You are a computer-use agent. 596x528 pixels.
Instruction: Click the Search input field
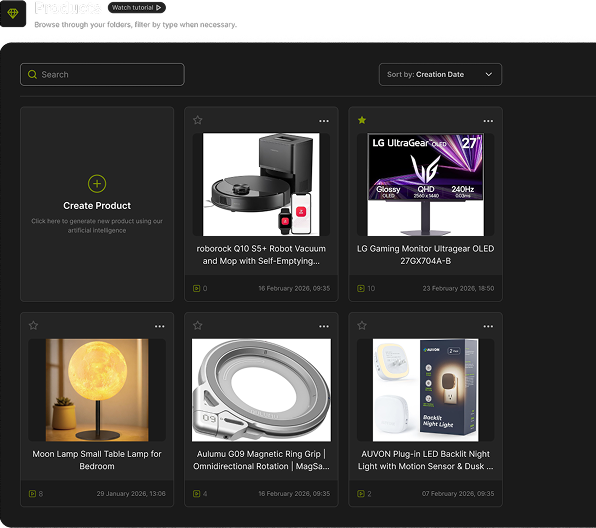point(102,75)
